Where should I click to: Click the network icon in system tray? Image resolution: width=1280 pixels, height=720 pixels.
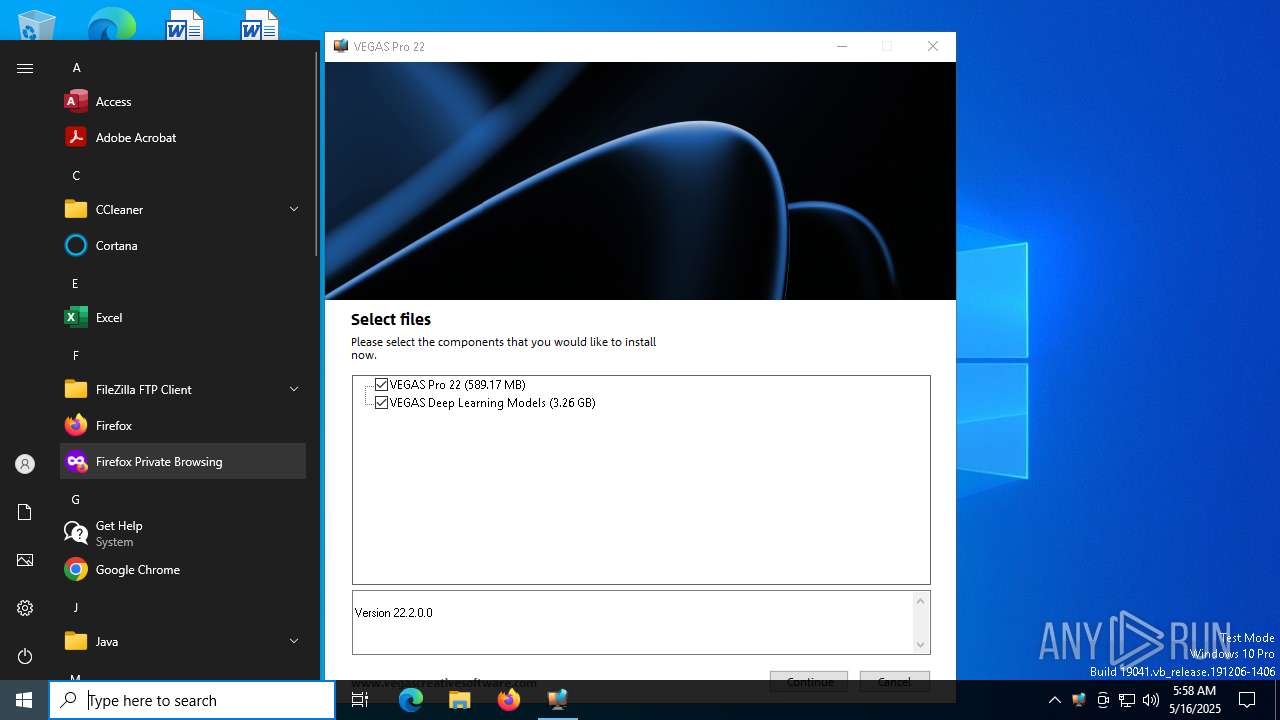click(1127, 700)
